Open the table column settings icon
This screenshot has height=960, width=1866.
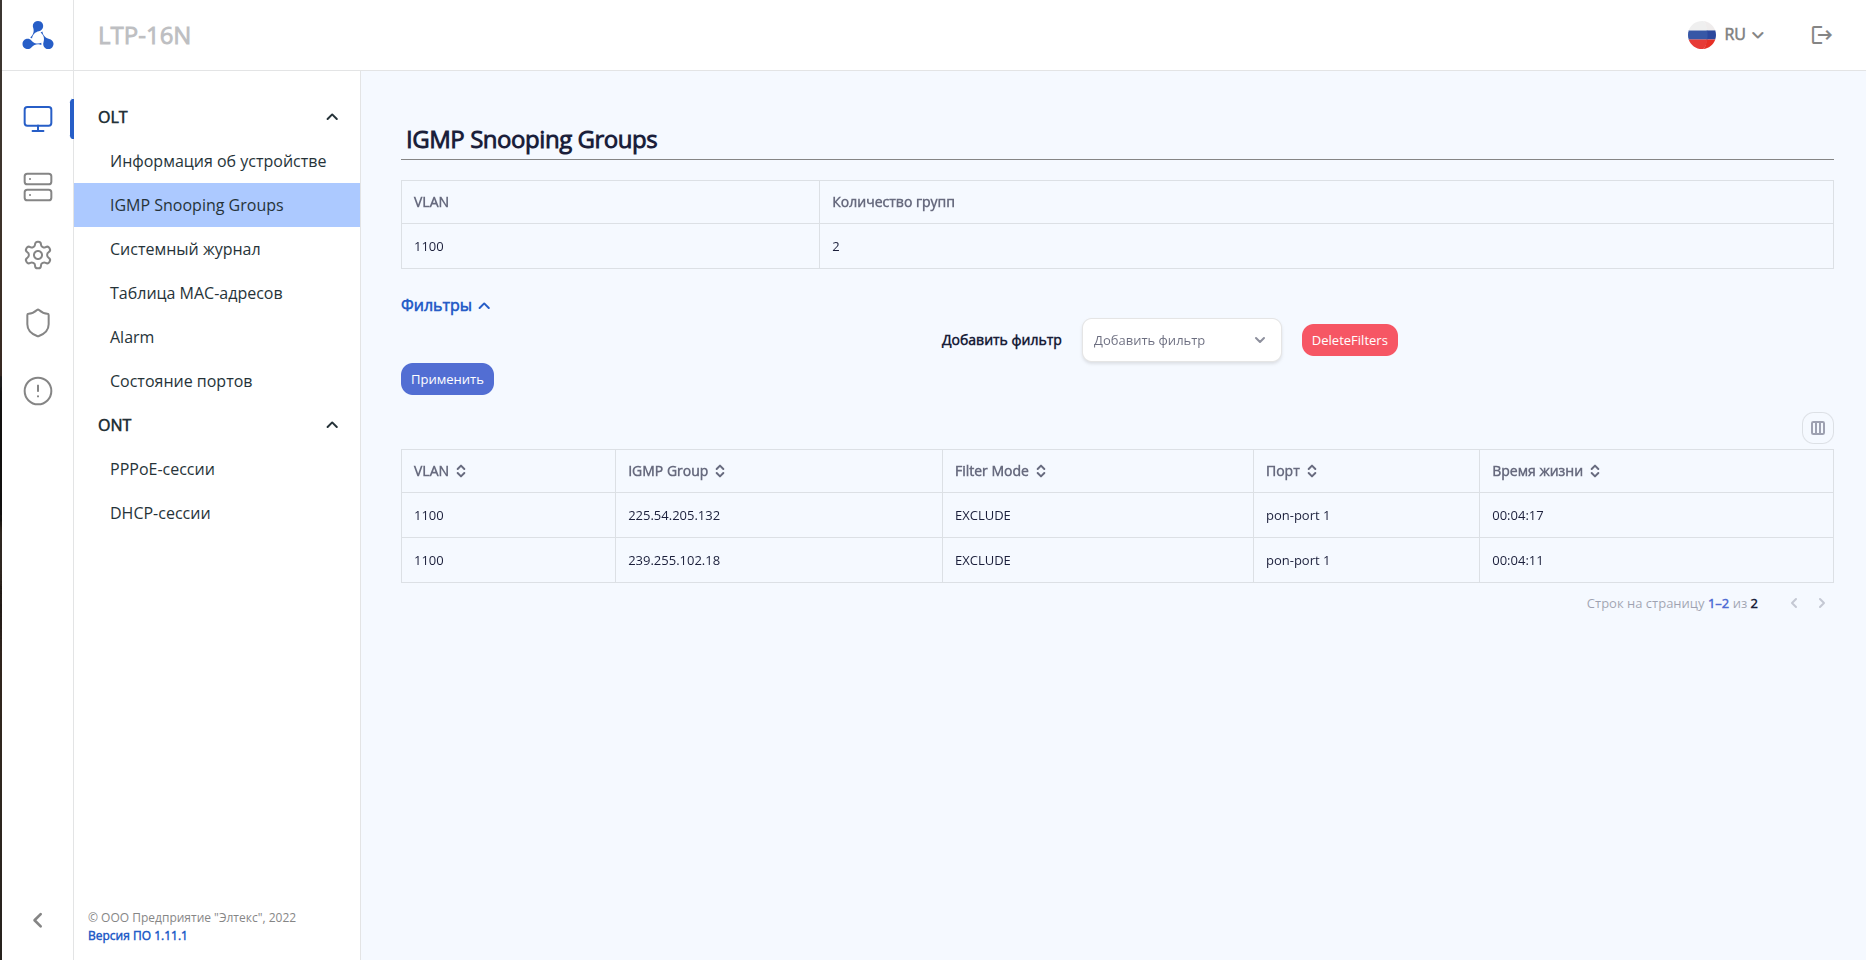(x=1817, y=428)
